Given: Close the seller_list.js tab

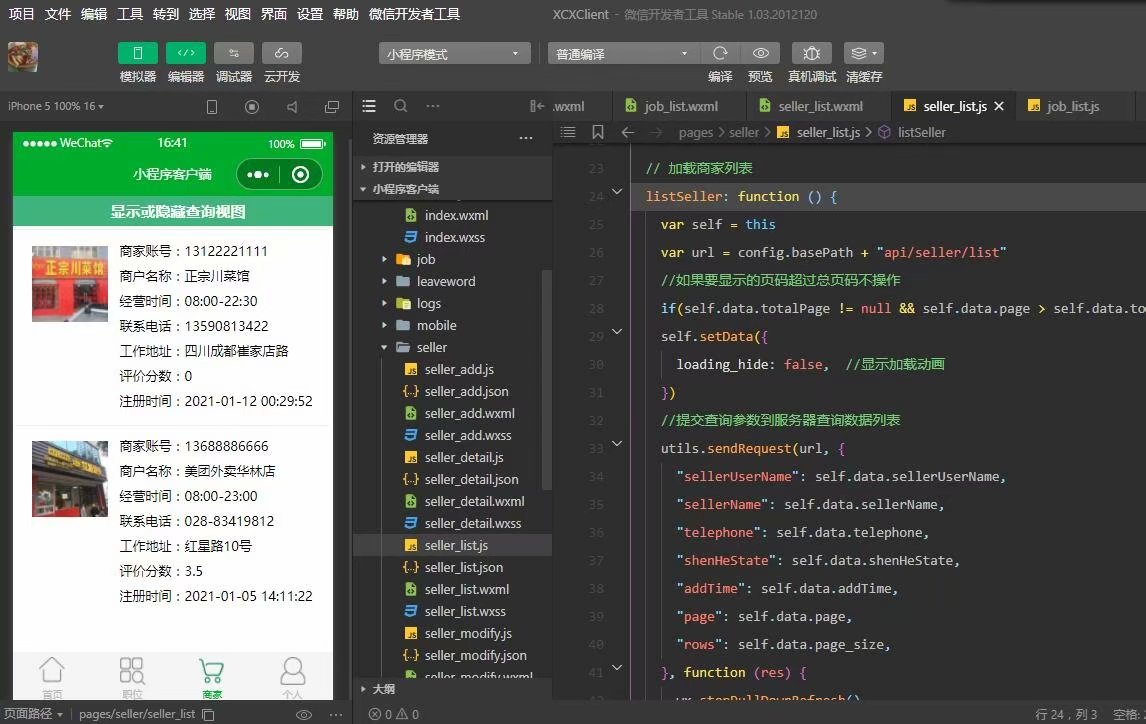Looking at the screenshot, I should 999,106.
